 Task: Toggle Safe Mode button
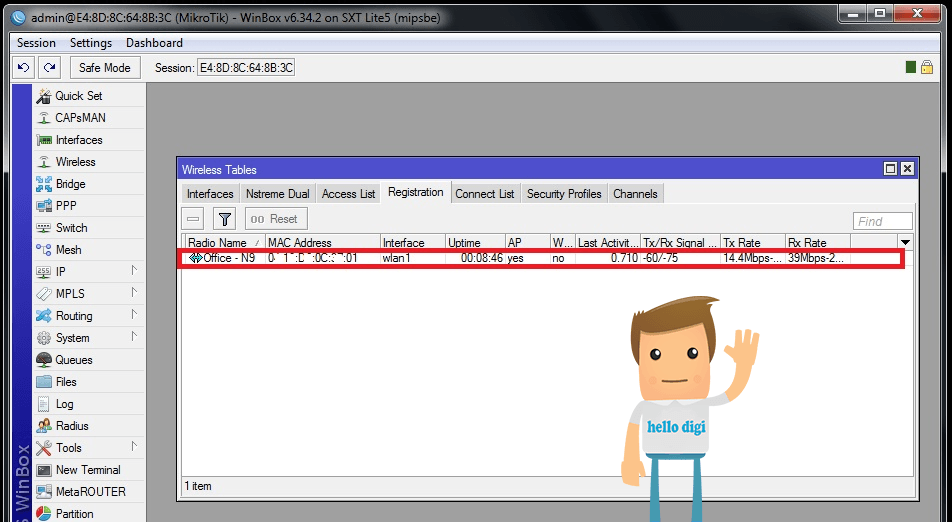105,67
